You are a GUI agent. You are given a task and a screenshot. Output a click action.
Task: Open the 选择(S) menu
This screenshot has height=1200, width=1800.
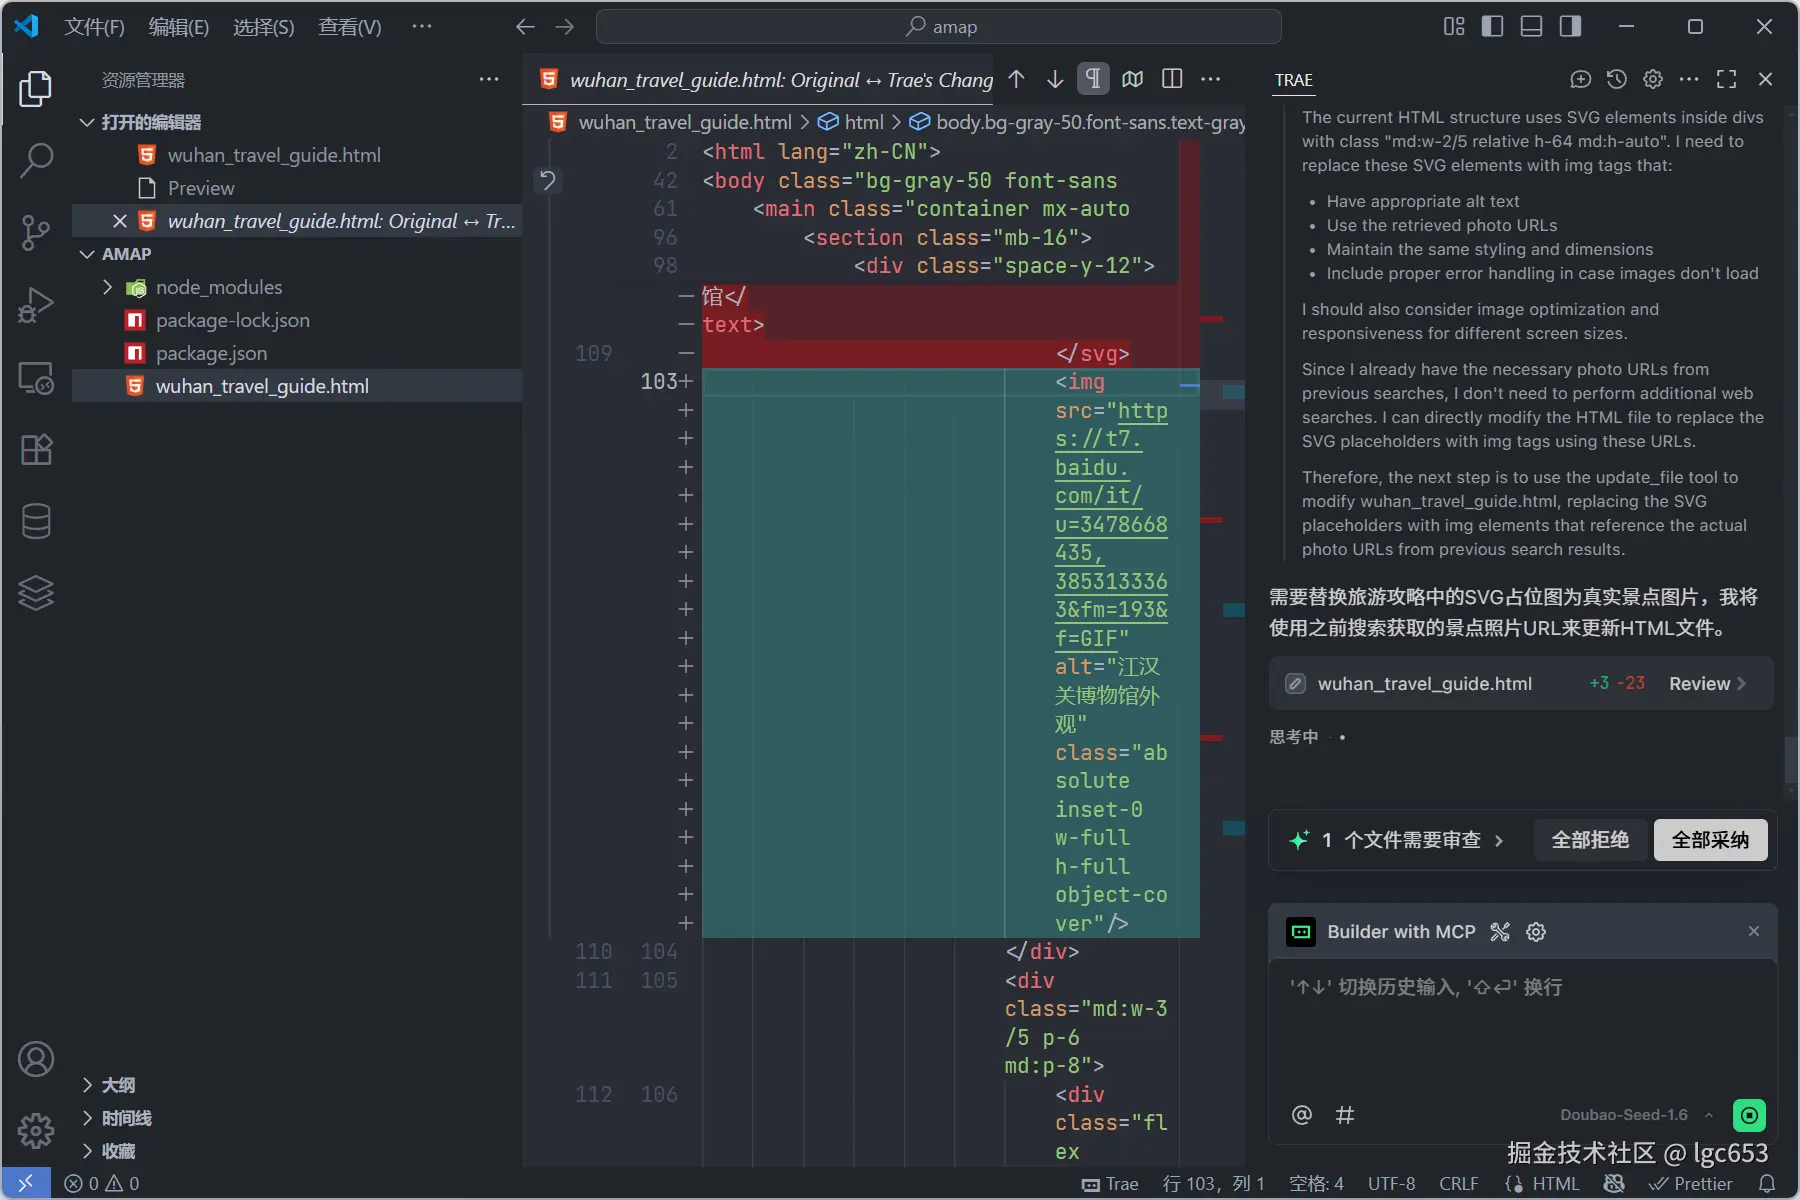263,27
